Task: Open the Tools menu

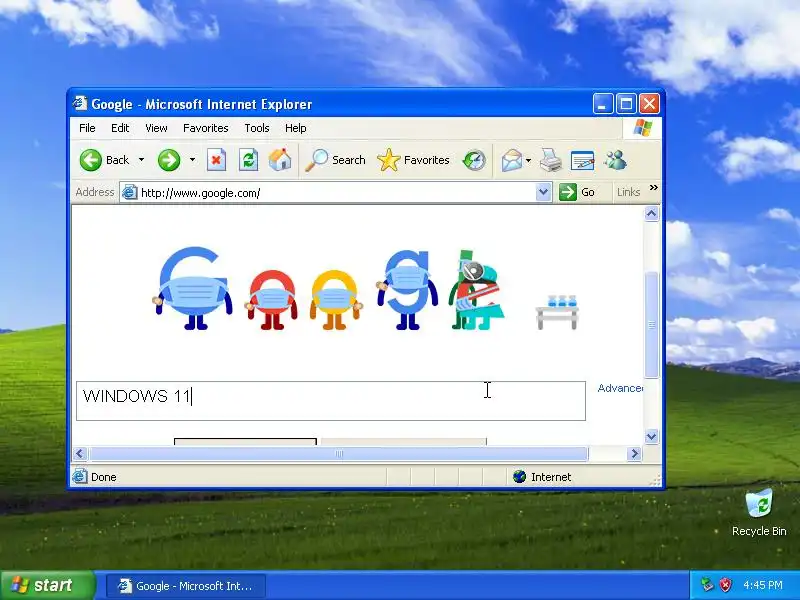Action: click(x=257, y=128)
